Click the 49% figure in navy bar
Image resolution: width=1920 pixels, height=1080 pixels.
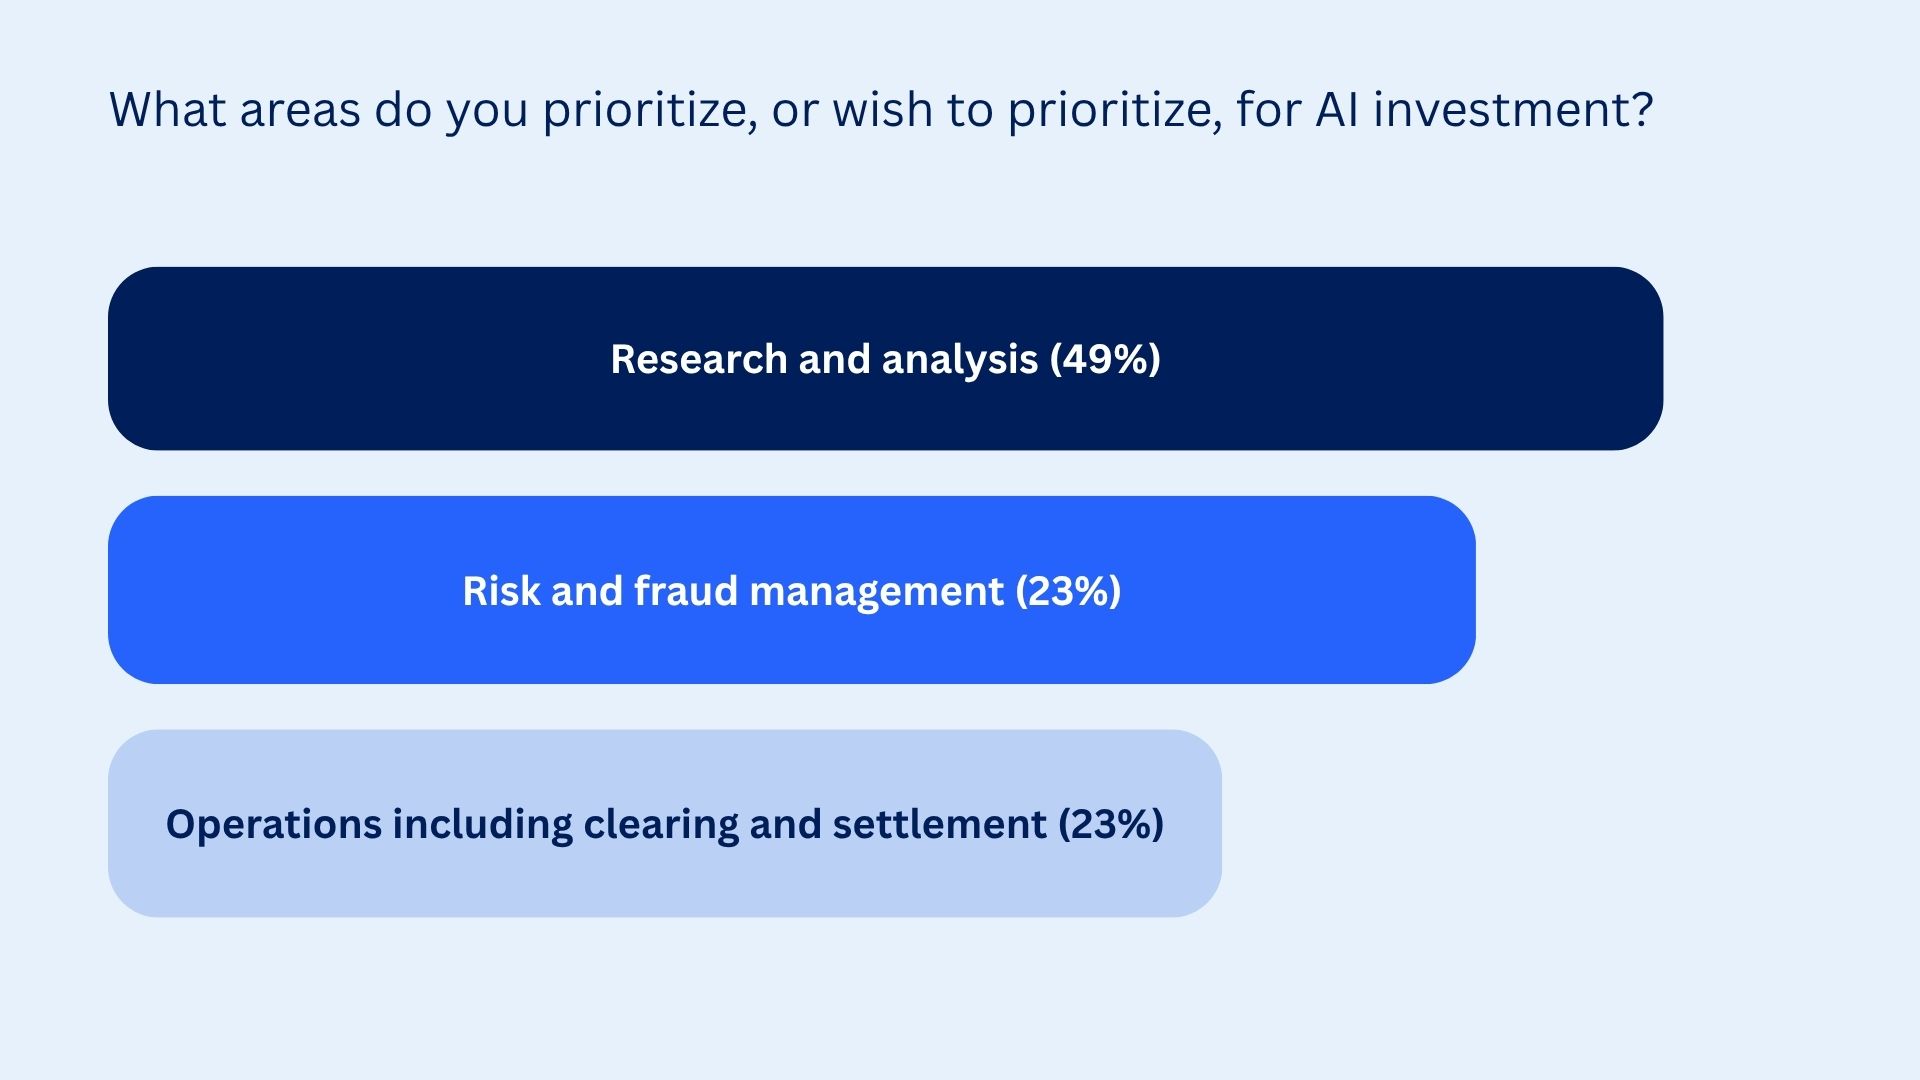pyautogui.click(x=1105, y=359)
